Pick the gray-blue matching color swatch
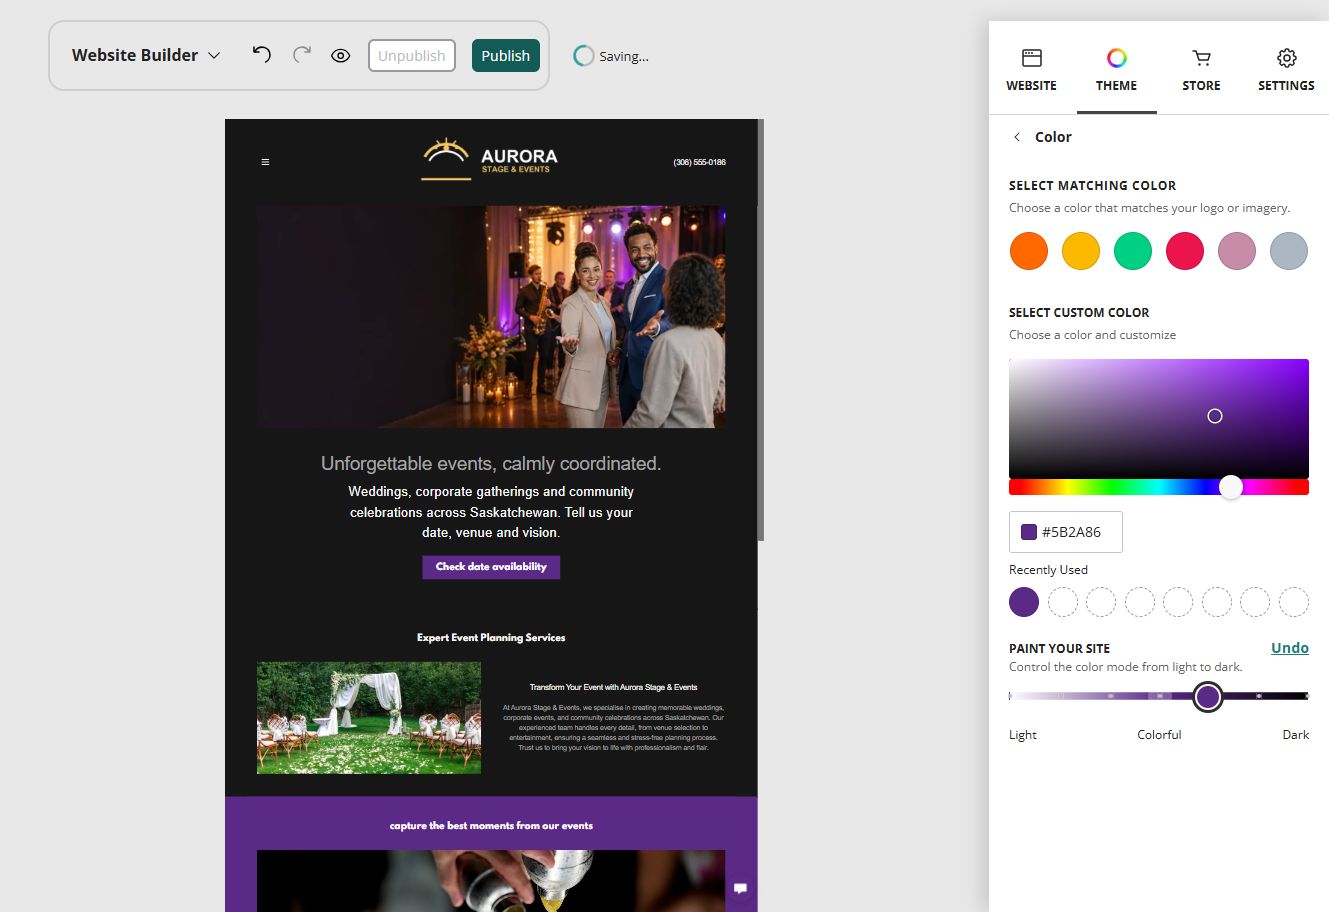Image resolution: width=1329 pixels, height=912 pixels. [x=1289, y=251]
